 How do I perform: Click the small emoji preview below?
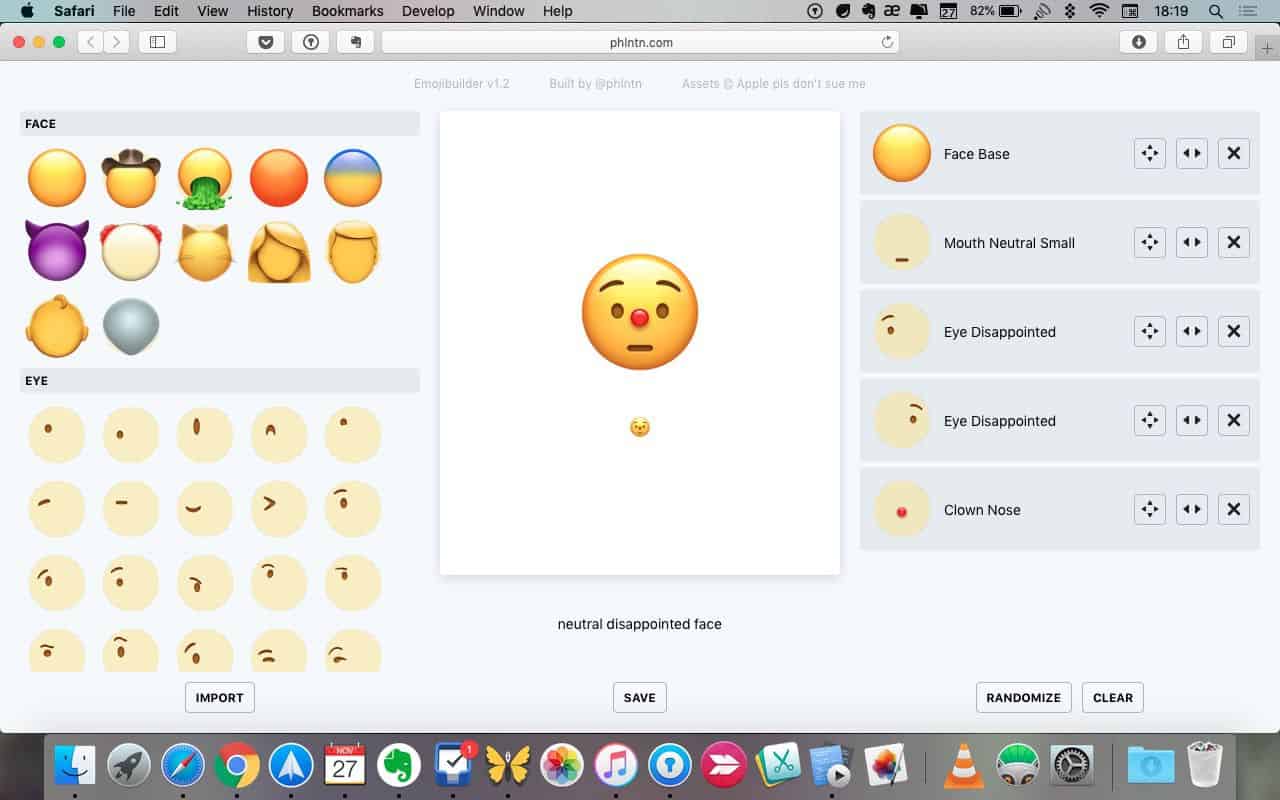tap(640, 427)
